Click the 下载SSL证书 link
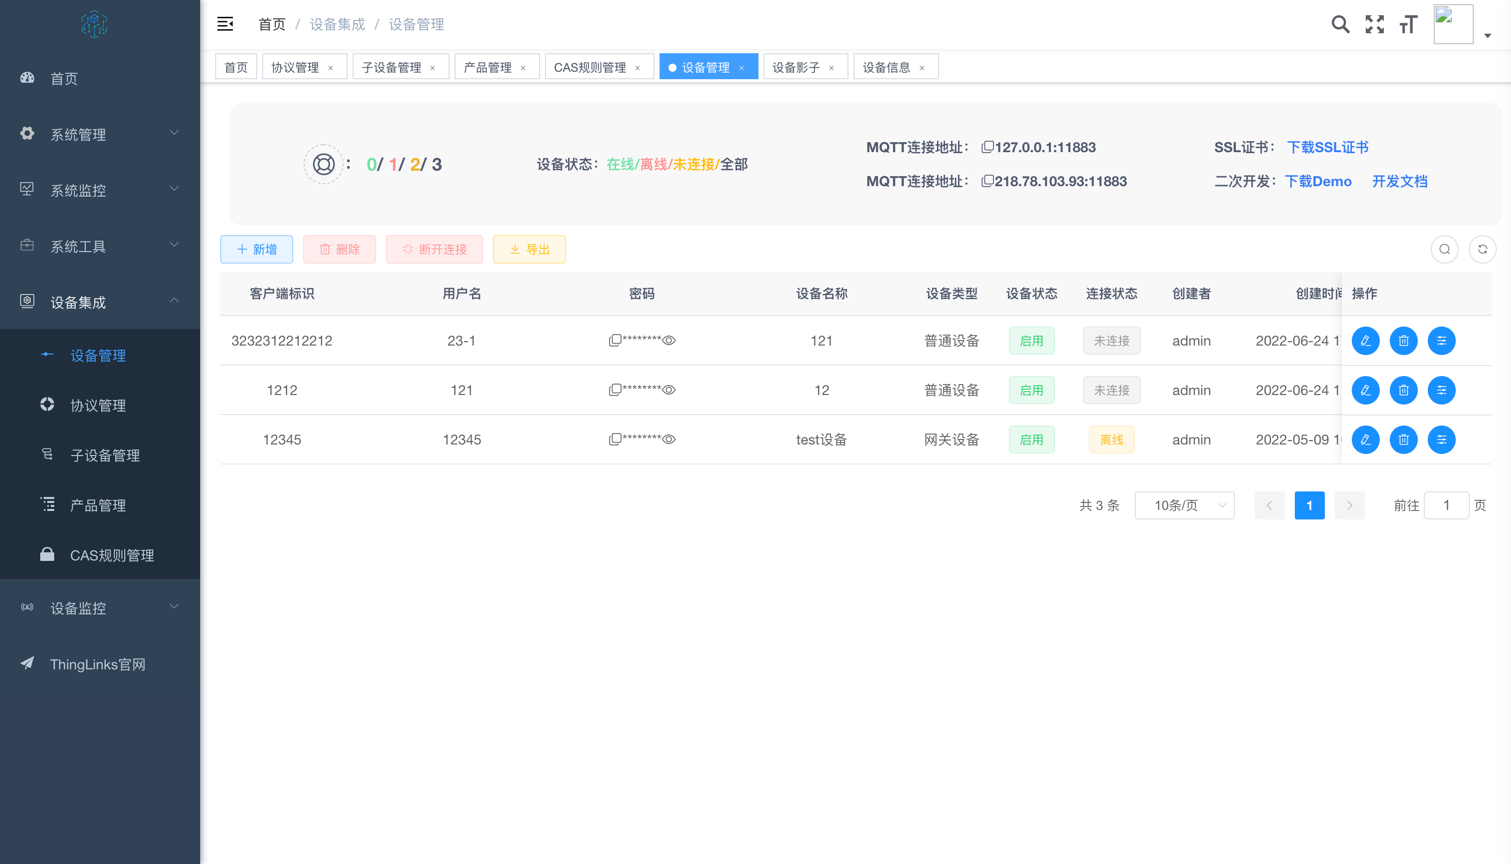The height and width of the screenshot is (864, 1511). coord(1328,146)
